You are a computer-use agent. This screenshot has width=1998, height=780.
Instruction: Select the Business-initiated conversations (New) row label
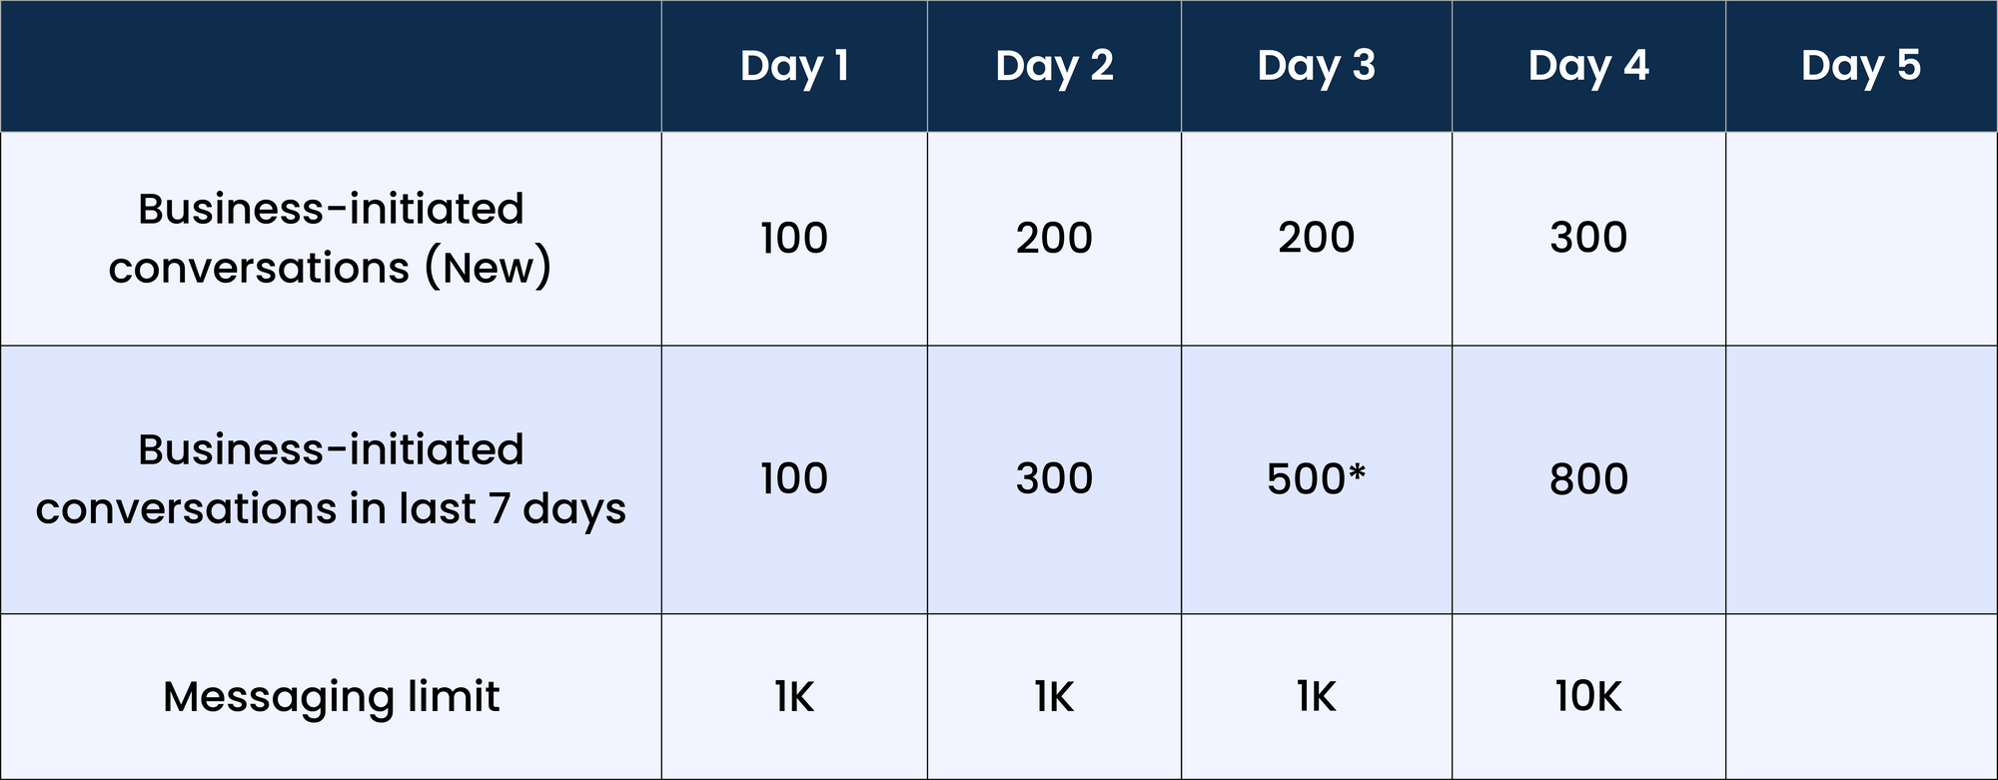pyautogui.click(x=330, y=239)
